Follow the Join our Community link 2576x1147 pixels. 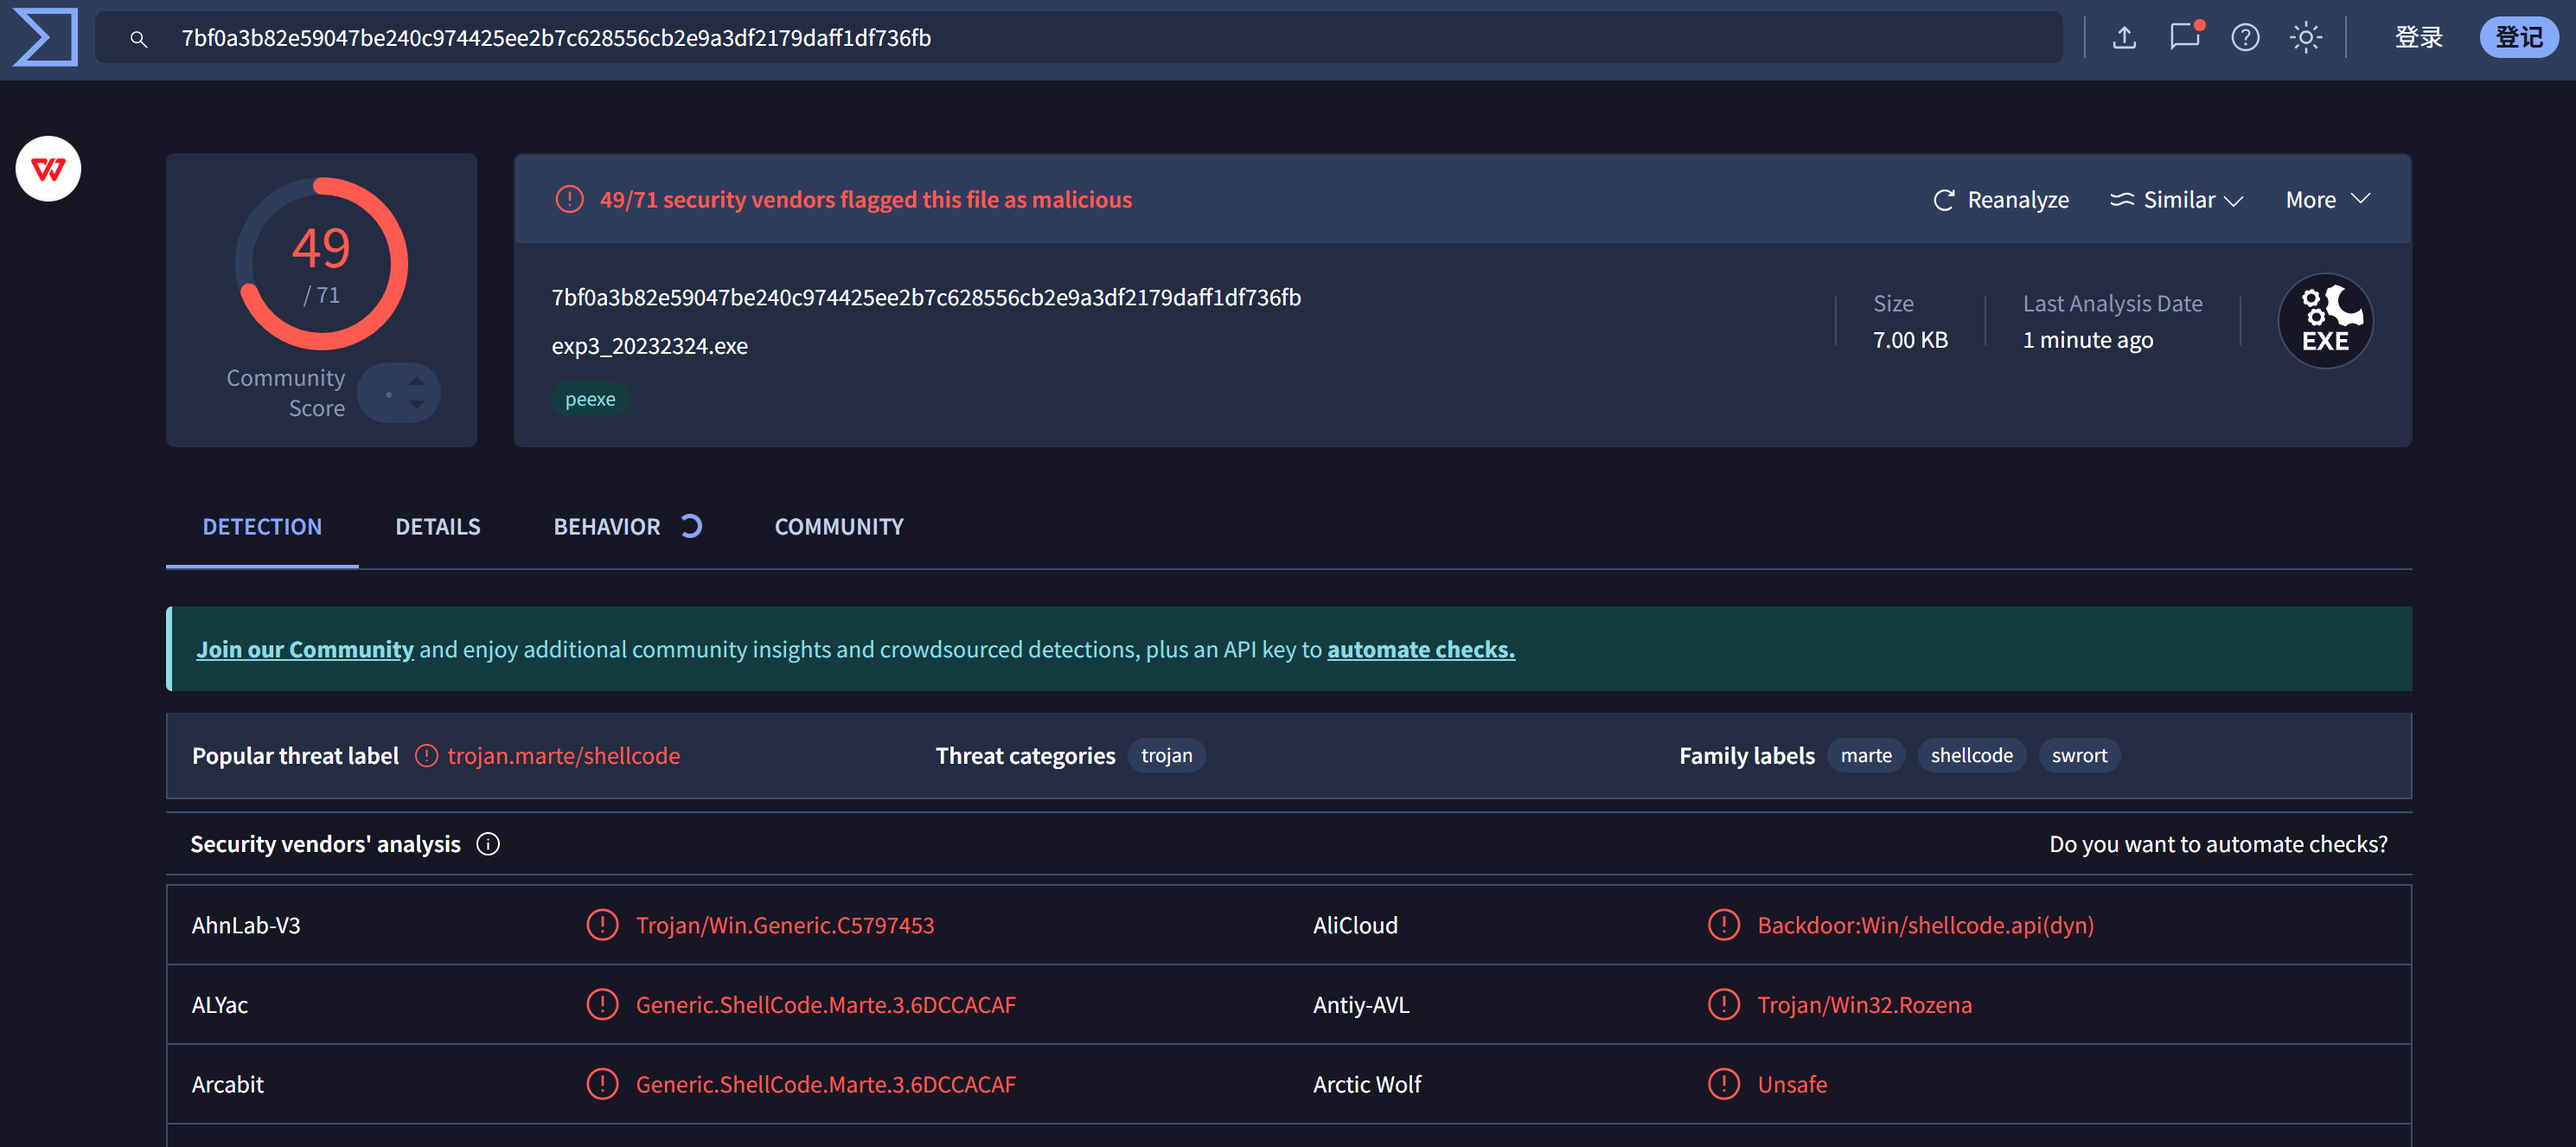click(304, 650)
